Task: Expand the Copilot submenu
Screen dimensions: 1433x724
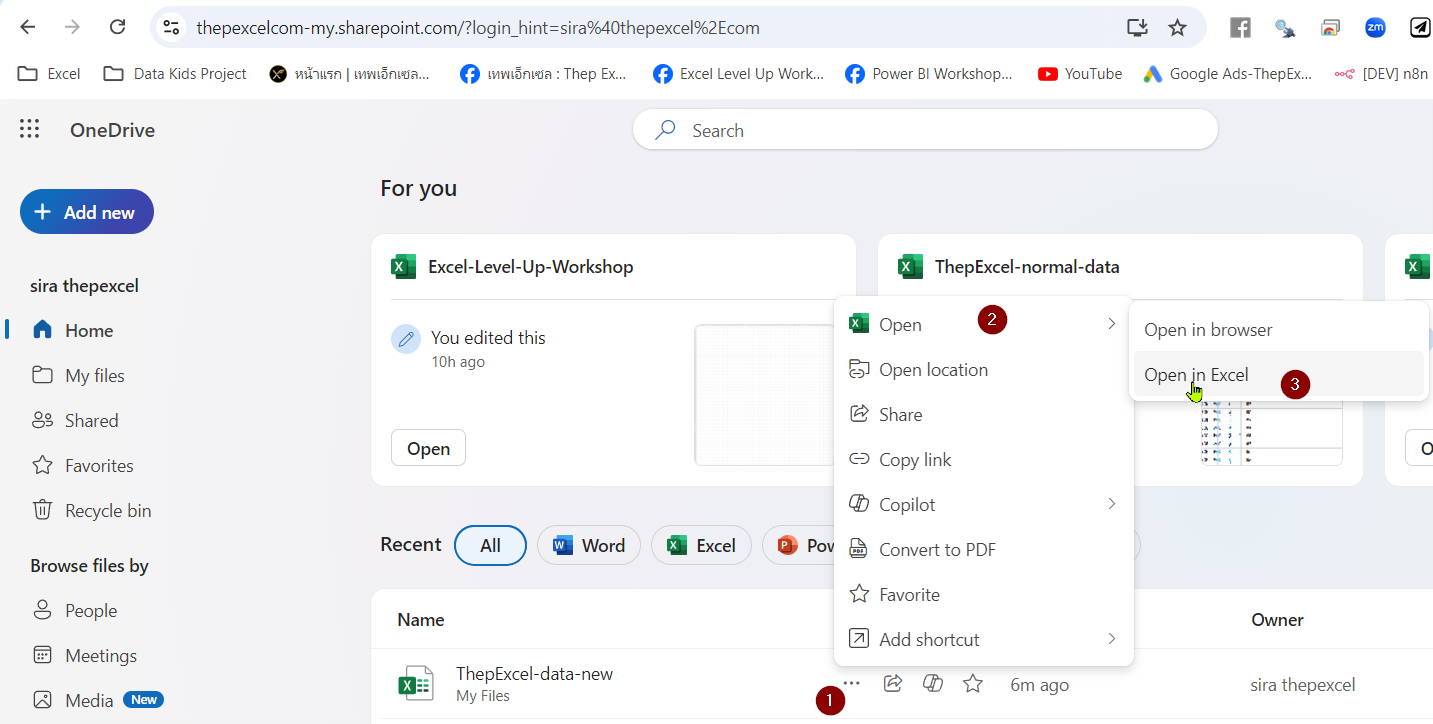Action: click(1110, 503)
